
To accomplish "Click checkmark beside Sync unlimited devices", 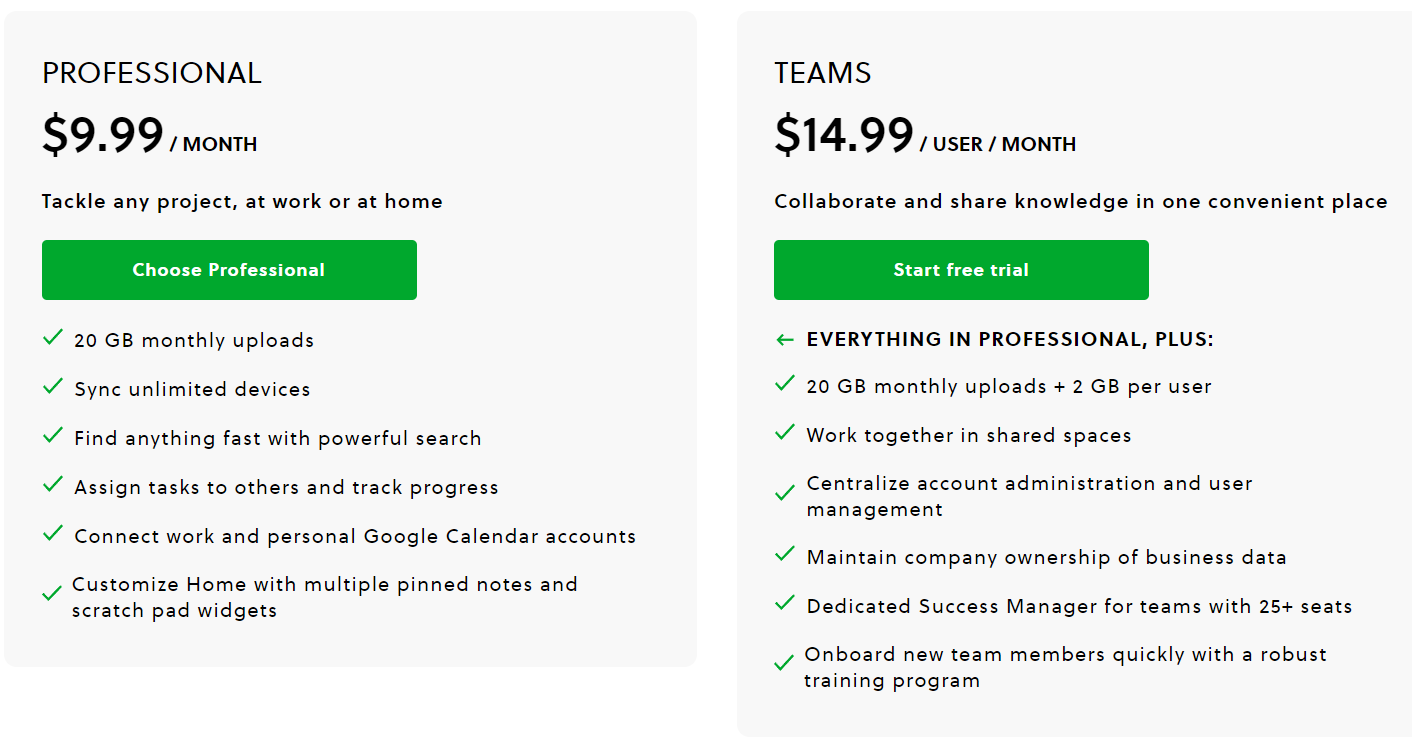I will pos(53,387).
